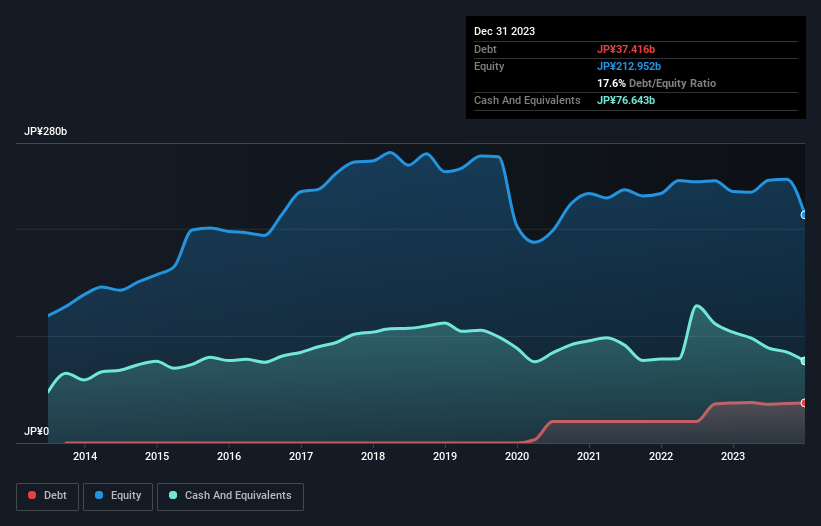Click the JP¥0 y-axis label
This screenshot has width=821, height=526.
(x=36, y=431)
